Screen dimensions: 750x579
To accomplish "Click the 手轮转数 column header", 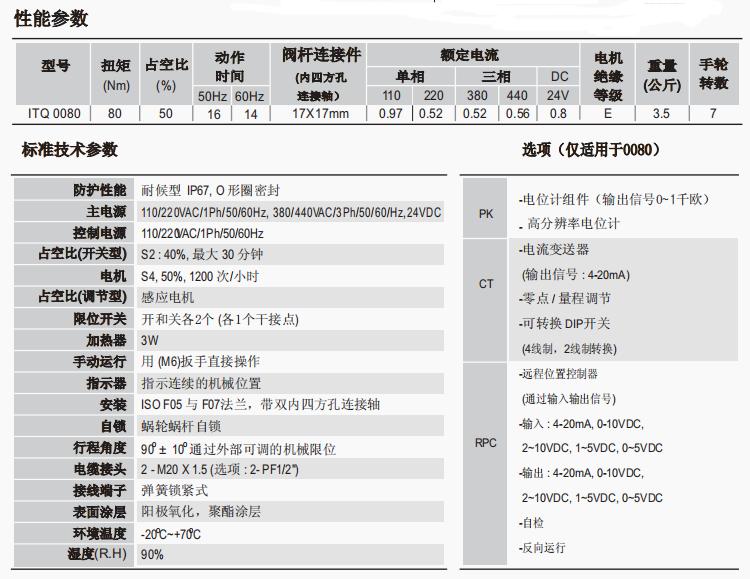I will click(x=713, y=74).
